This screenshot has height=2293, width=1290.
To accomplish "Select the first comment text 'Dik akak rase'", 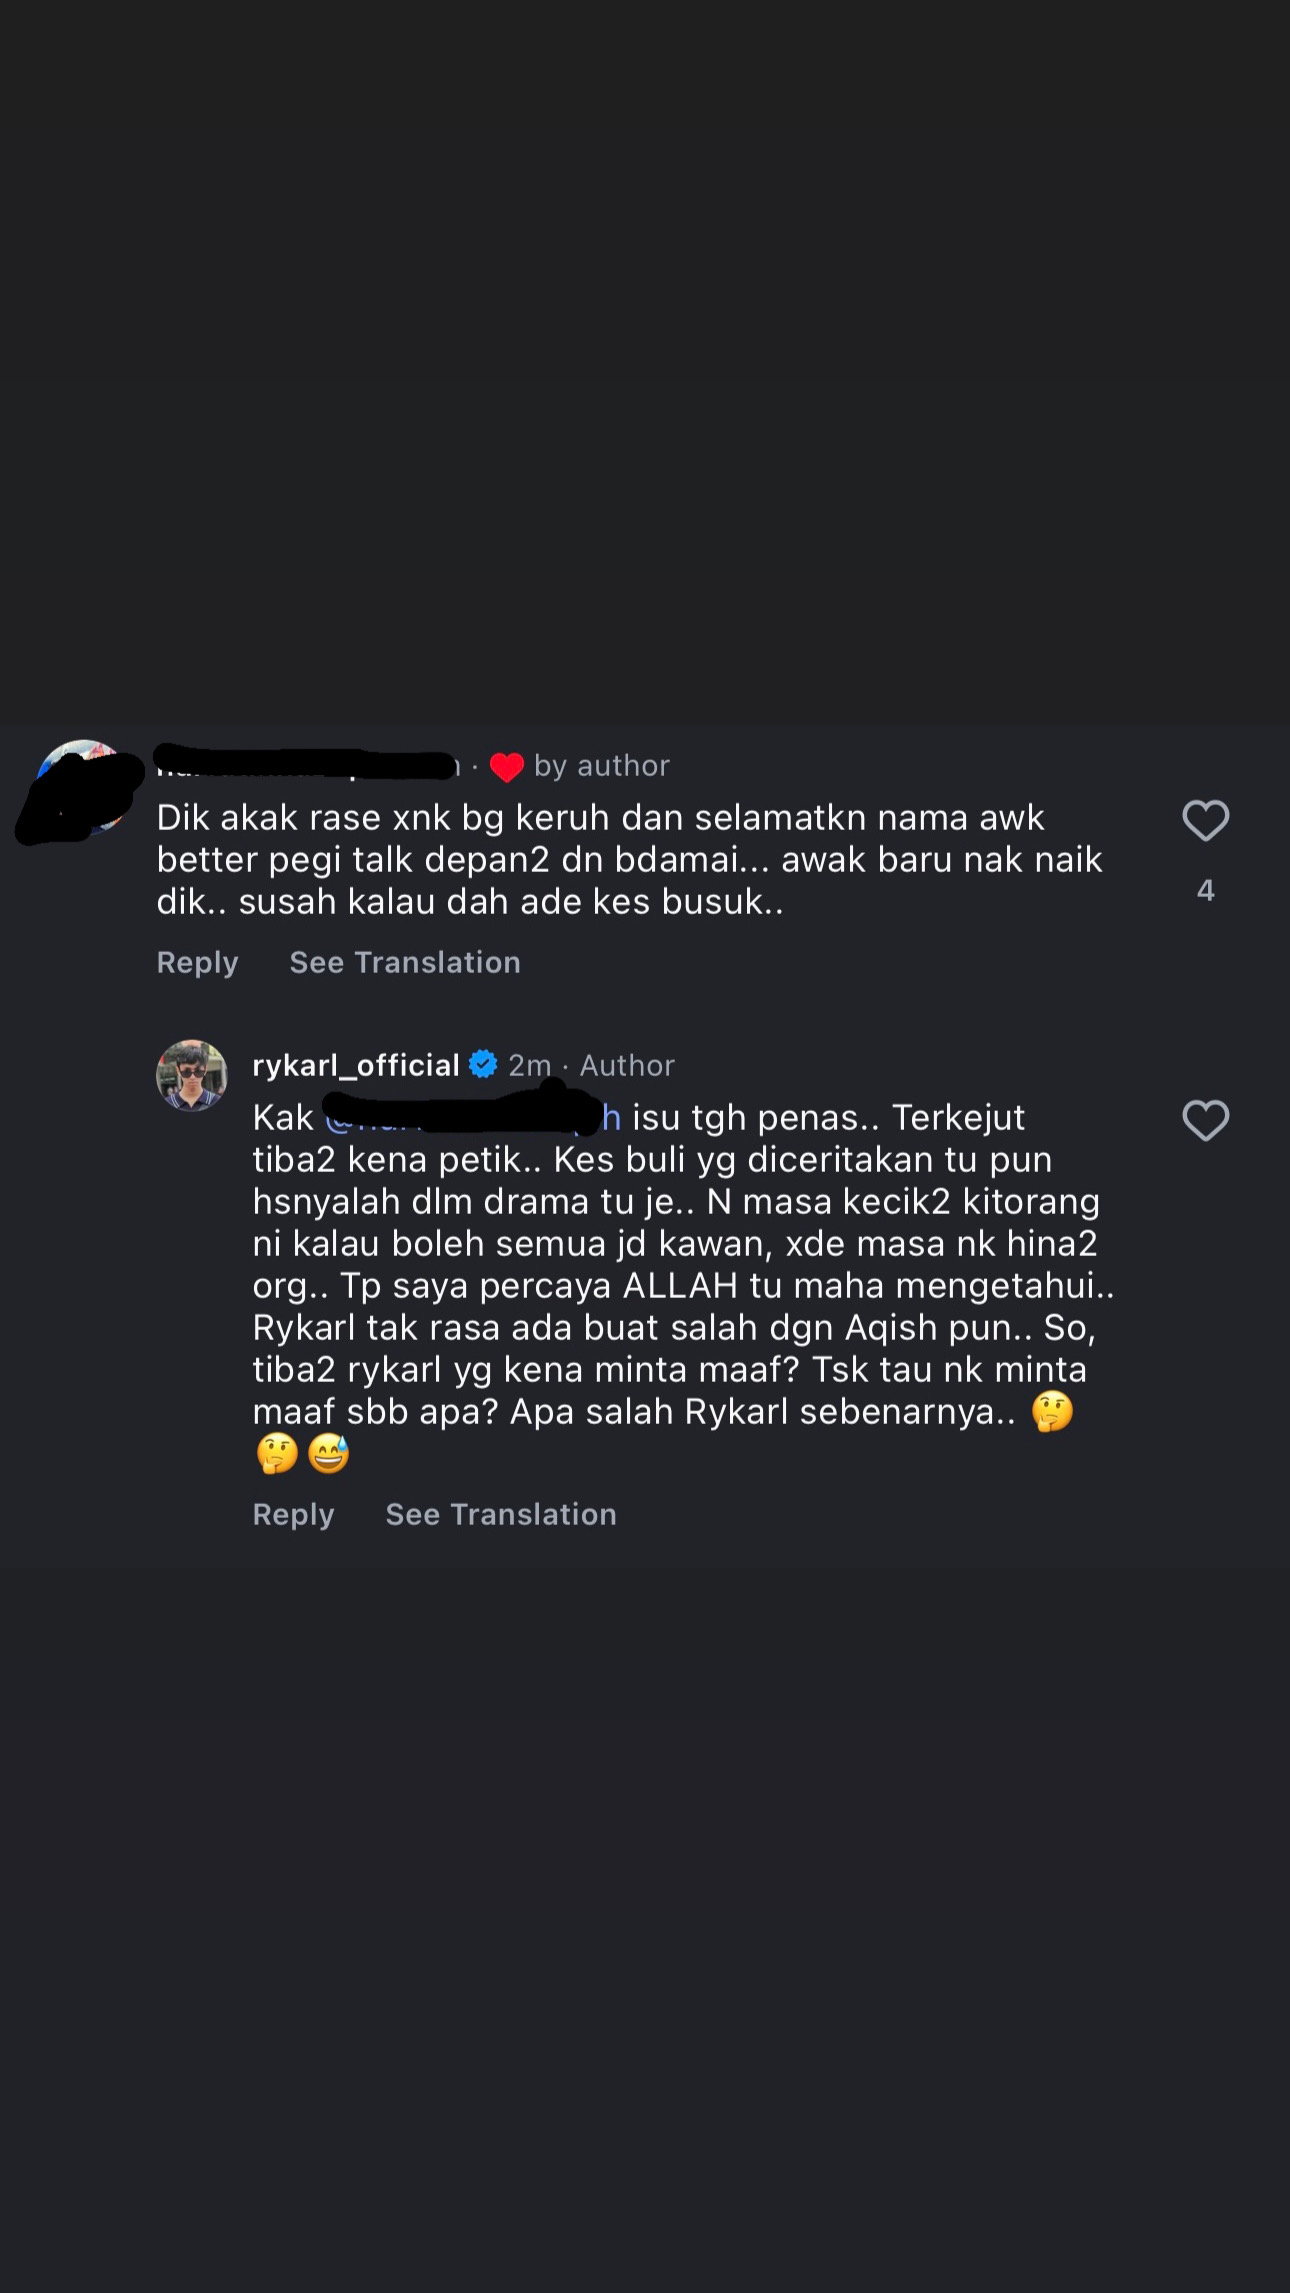I will click(630, 860).
